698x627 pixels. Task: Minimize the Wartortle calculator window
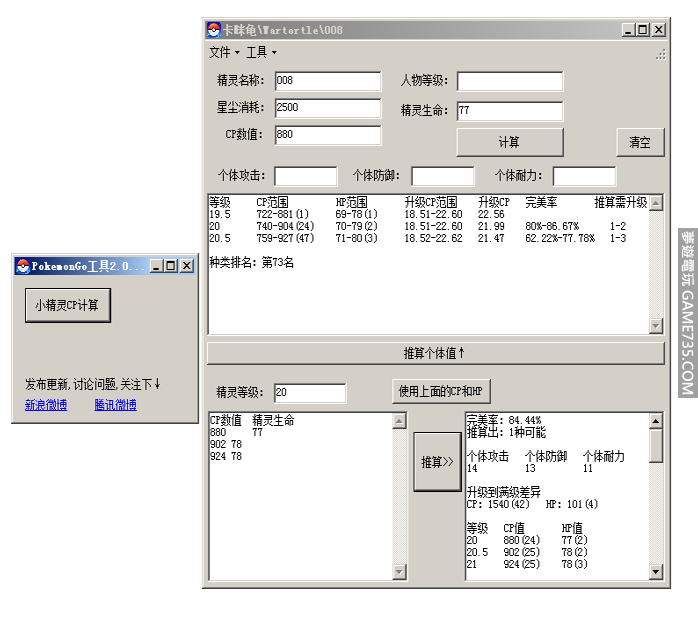[x=628, y=30]
